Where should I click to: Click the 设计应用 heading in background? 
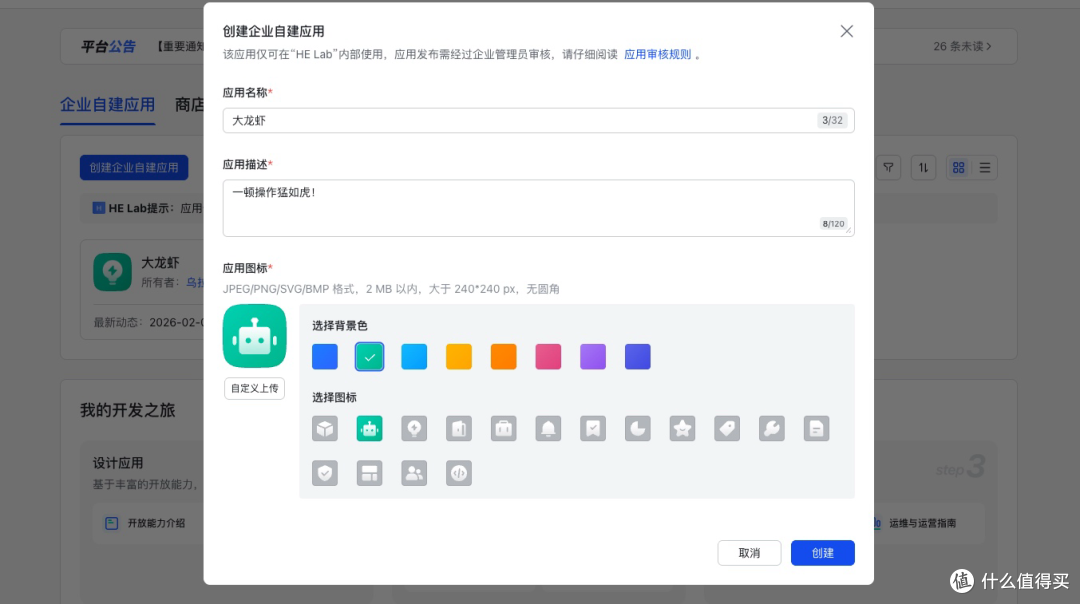pyautogui.click(x=118, y=463)
